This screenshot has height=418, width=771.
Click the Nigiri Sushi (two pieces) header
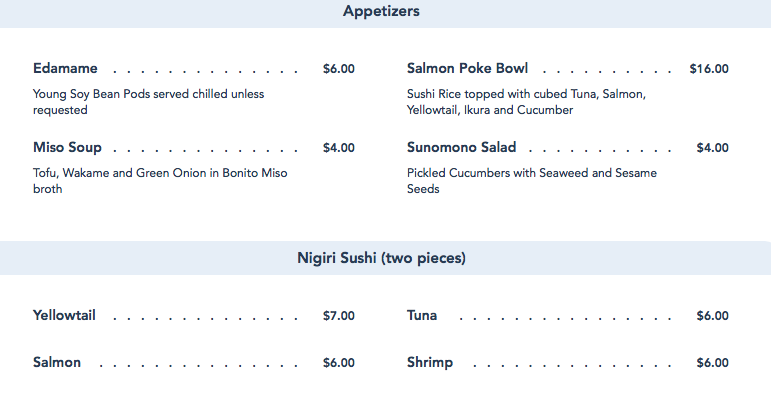click(381, 258)
